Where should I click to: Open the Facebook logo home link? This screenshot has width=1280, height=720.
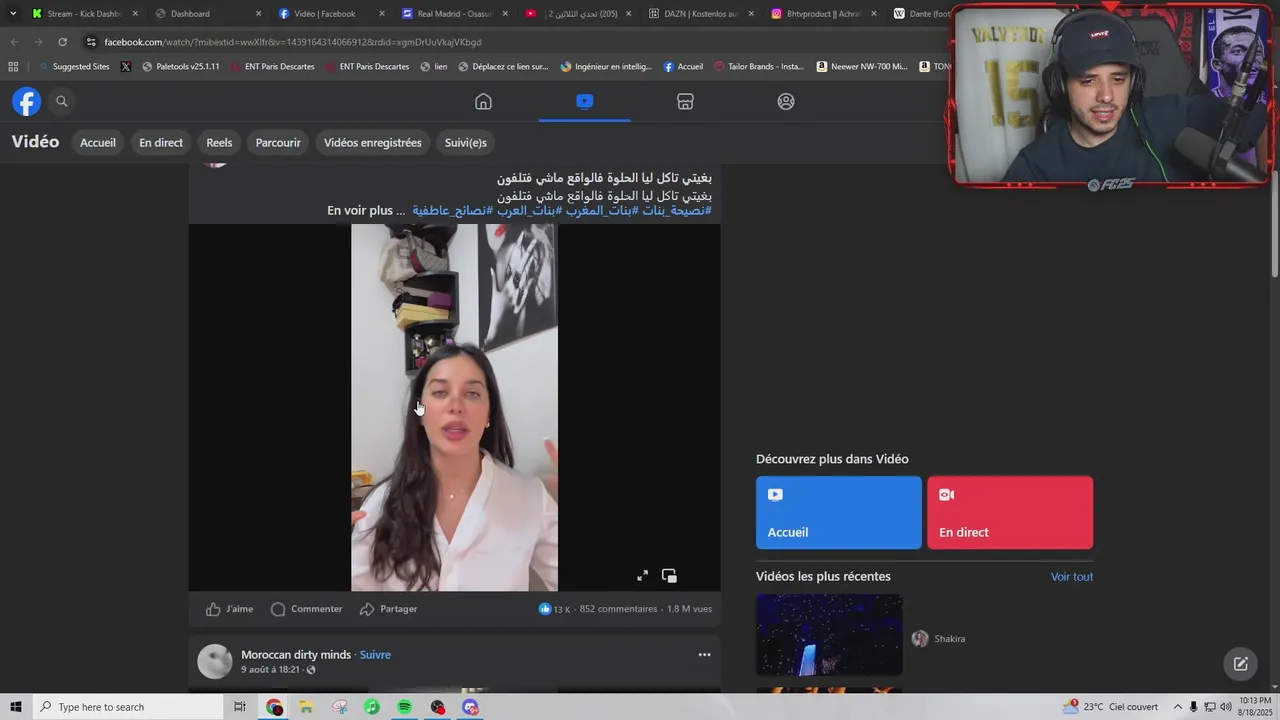26,101
